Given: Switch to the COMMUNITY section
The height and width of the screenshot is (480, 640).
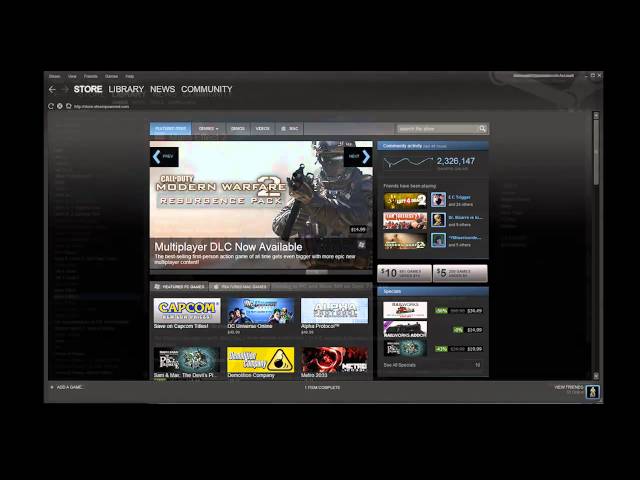Looking at the screenshot, I should point(207,89).
